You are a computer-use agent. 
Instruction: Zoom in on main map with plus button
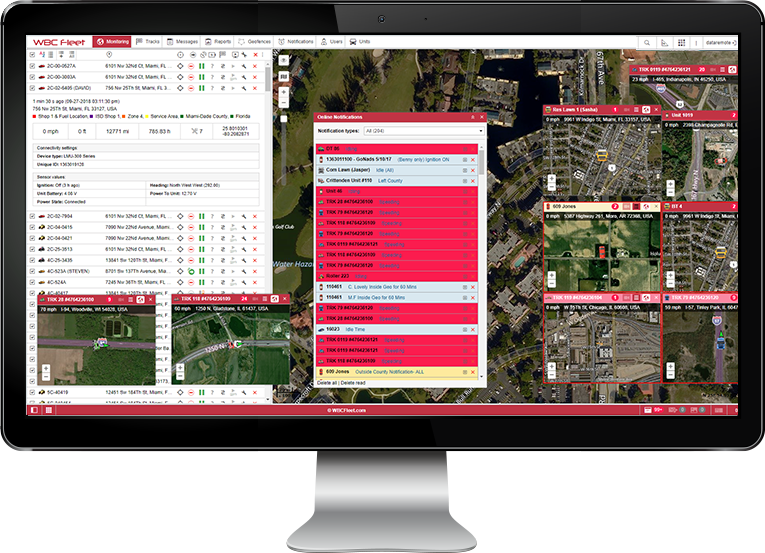point(284,92)
